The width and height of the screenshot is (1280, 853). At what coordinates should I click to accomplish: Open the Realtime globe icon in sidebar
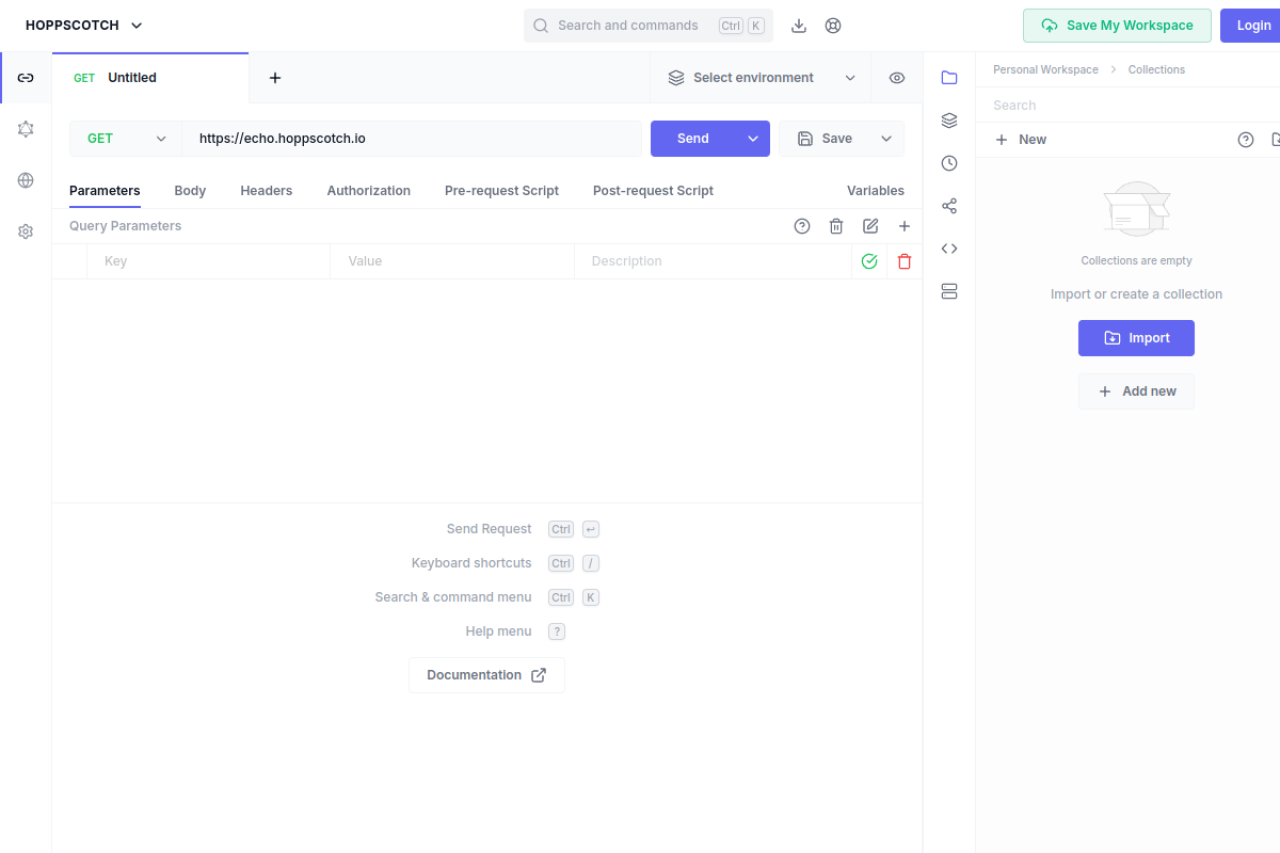click(26, 180)
